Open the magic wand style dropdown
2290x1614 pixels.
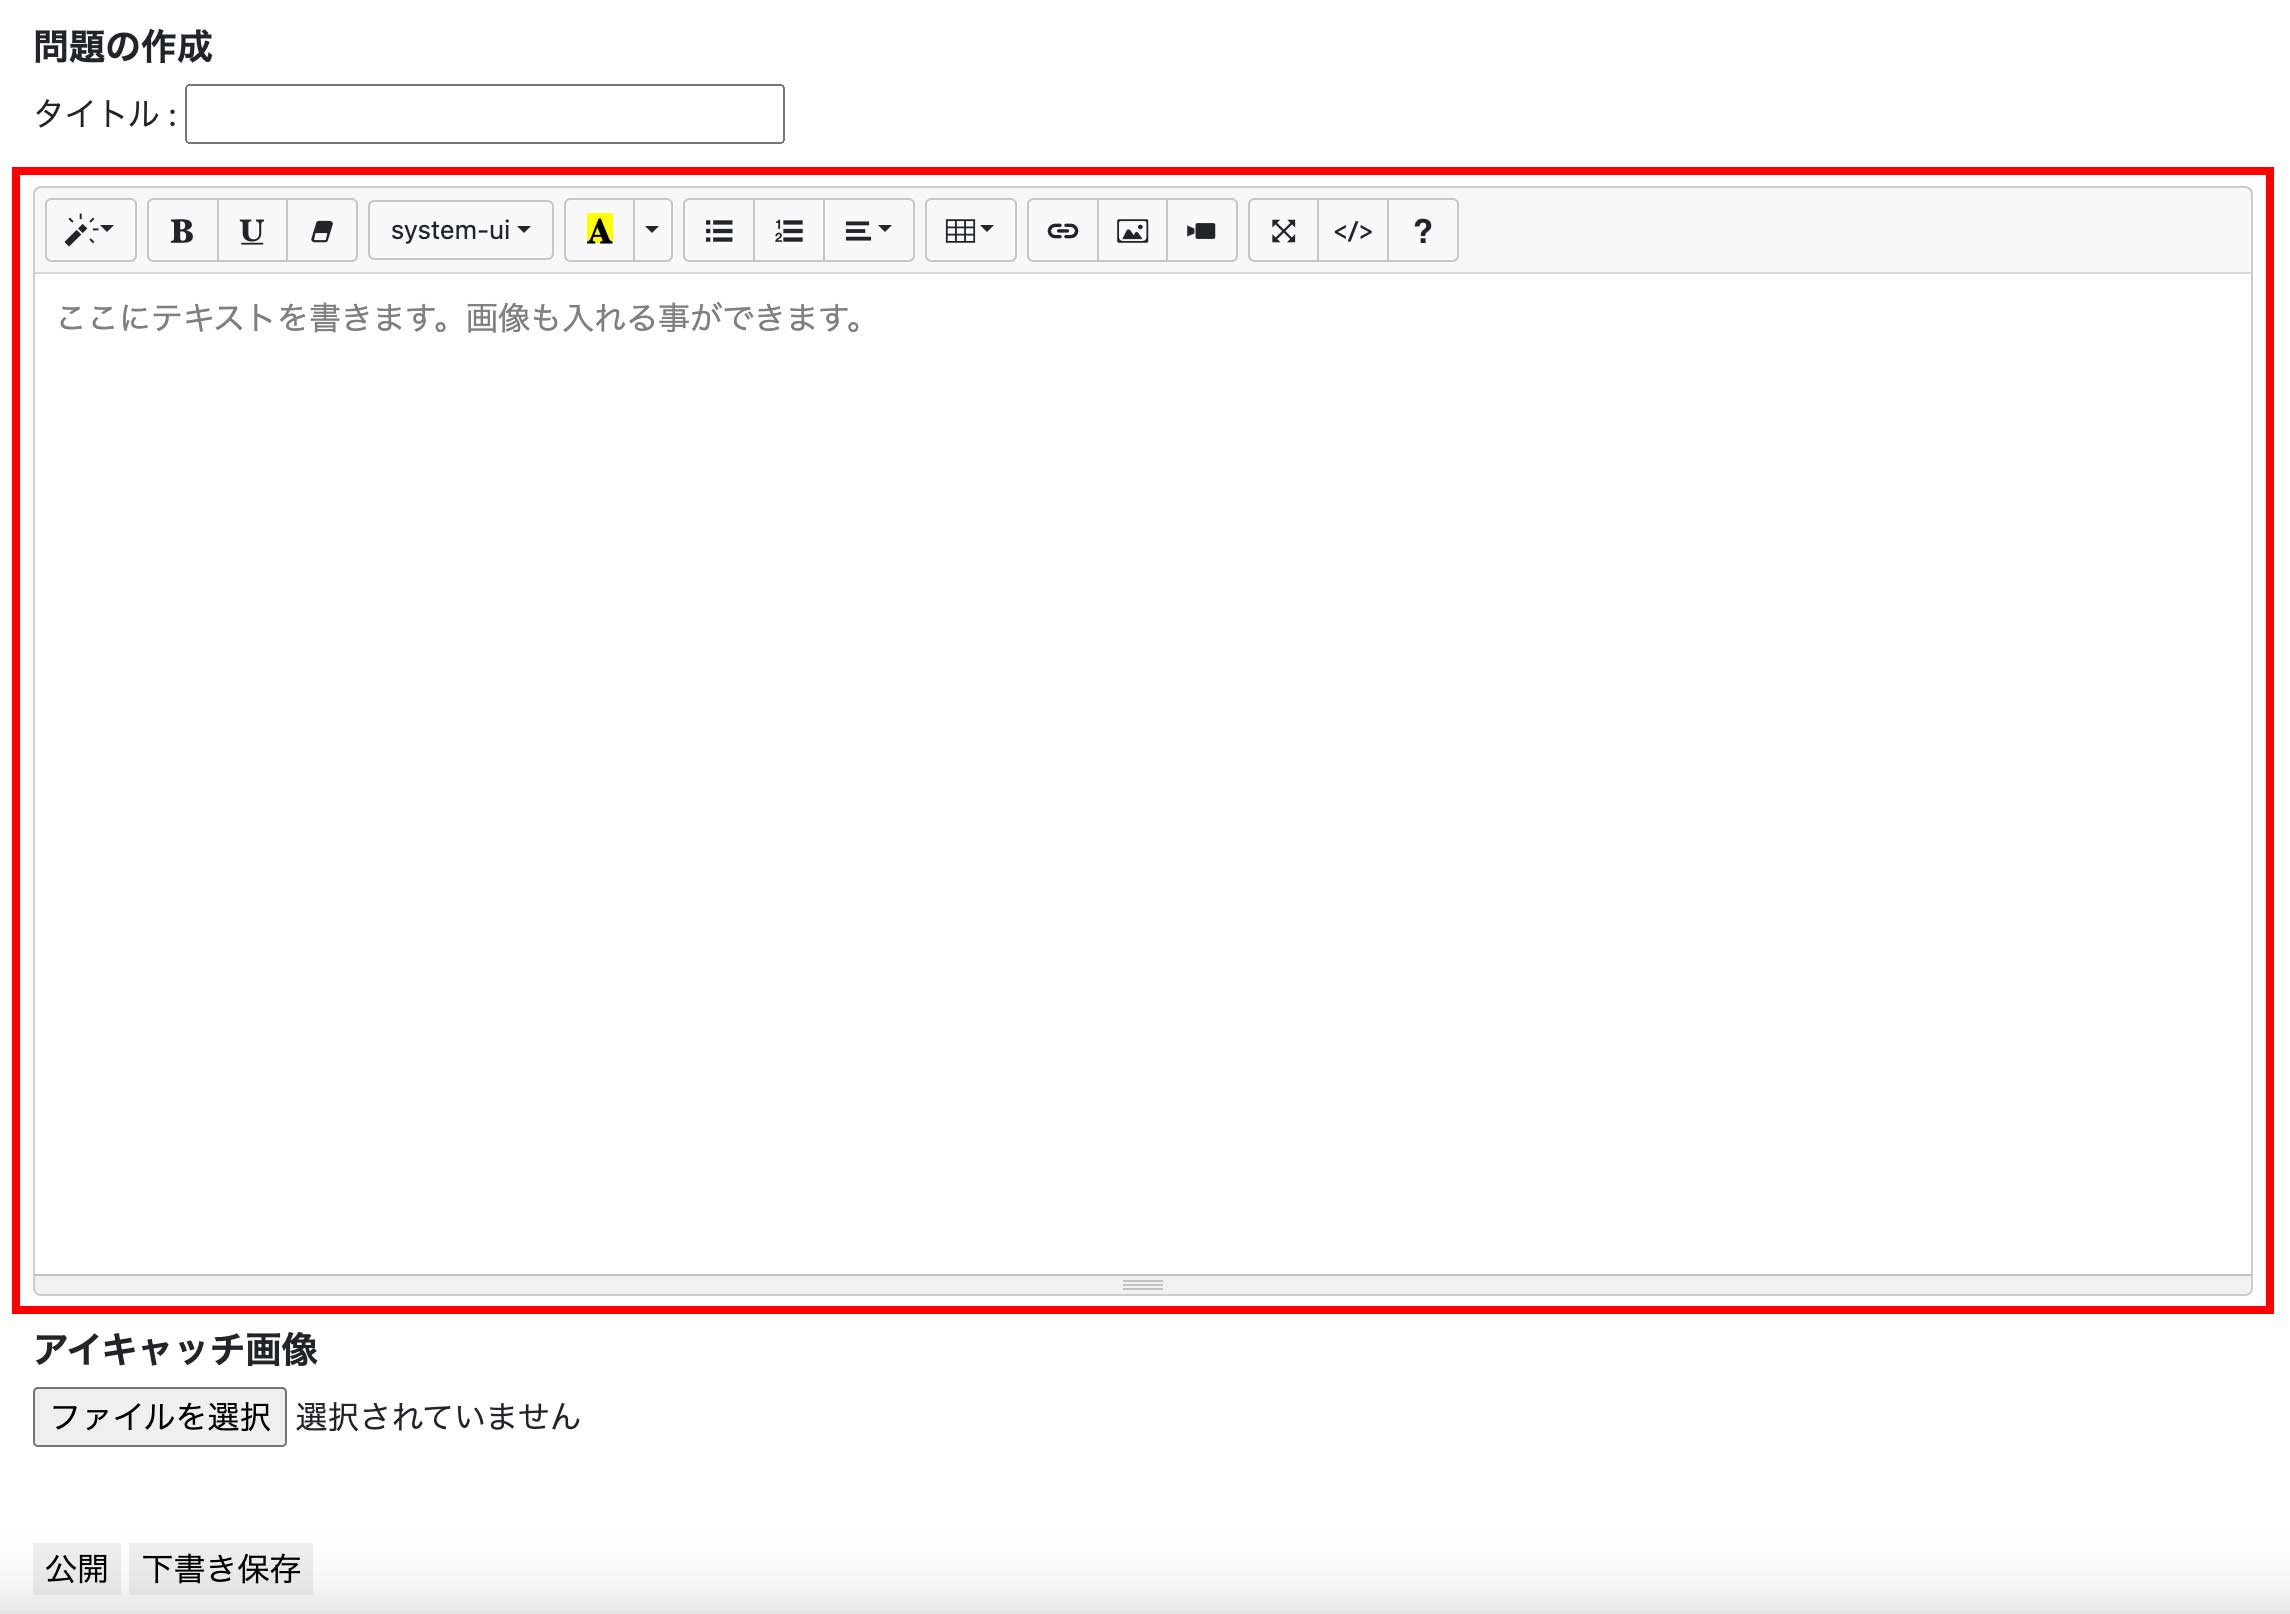(x=90, y=231)
